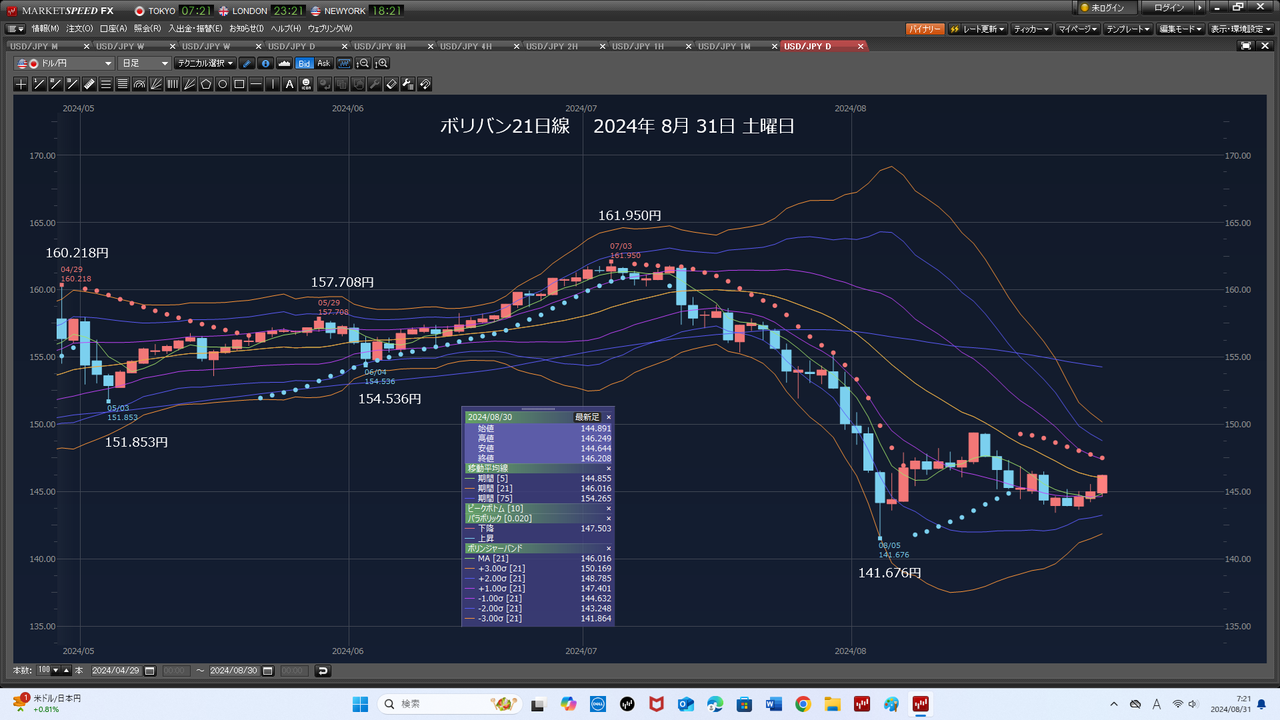The height and width of the screenshot is (720, 1280).
Task: Click the reset date range arrow button
Action: coord(323,670)
